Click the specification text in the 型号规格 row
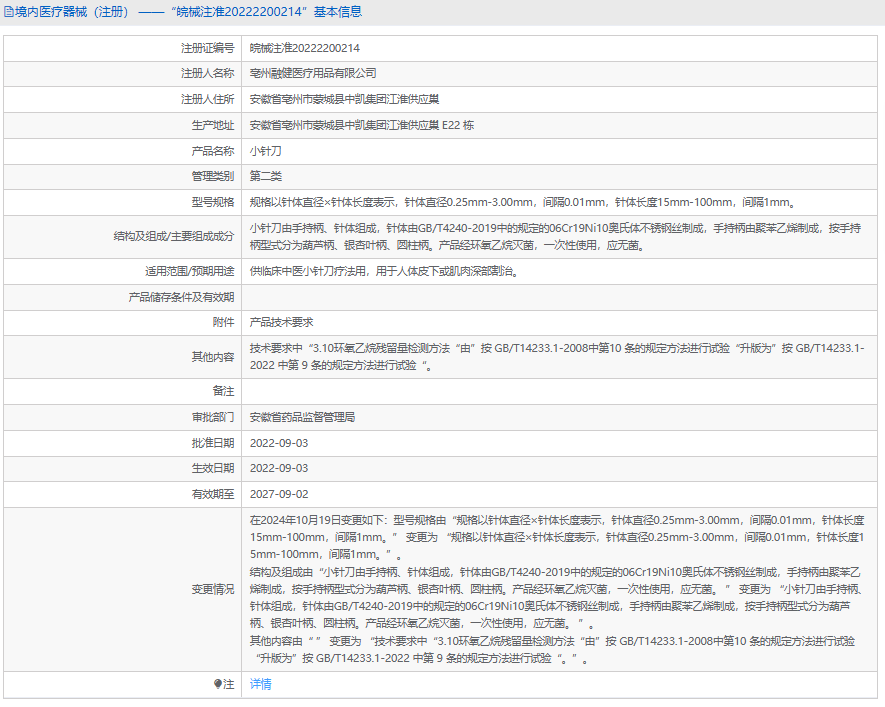Image resolution: width=885 pixels, height=707 pixels. (x=523, y=202)
